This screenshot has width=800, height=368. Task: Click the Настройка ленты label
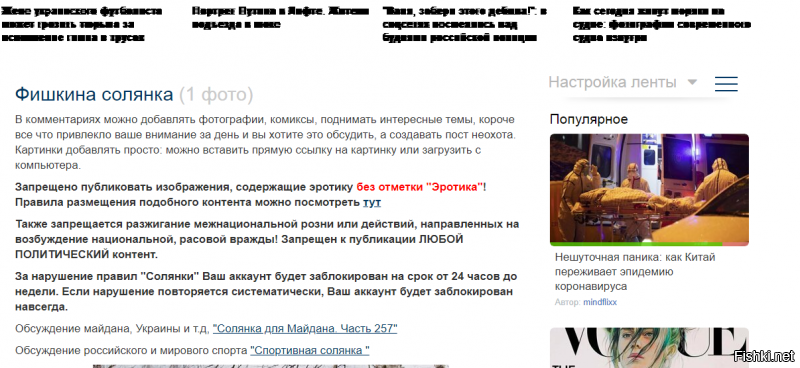(612, 82)
